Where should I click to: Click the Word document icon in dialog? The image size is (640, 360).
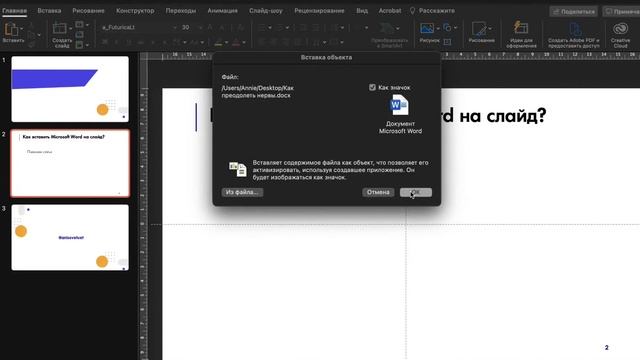coord(399,105)
